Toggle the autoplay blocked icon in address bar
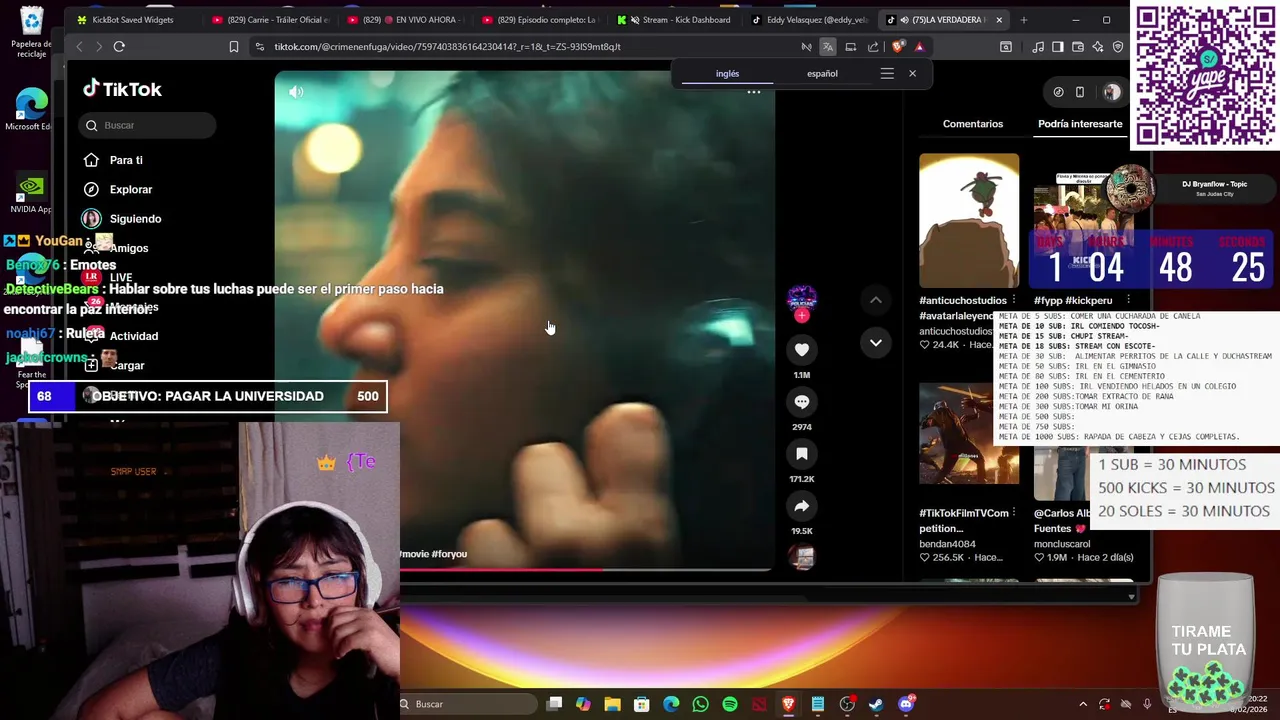 806,47
